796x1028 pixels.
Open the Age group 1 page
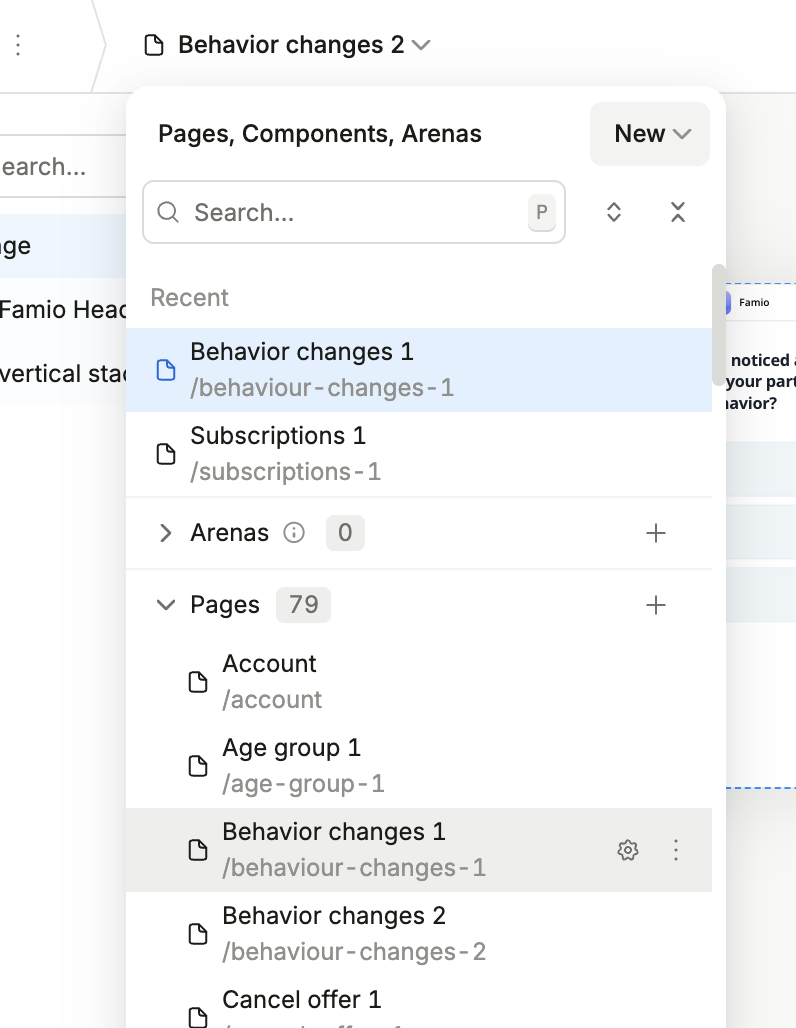(x=291, y=765)
